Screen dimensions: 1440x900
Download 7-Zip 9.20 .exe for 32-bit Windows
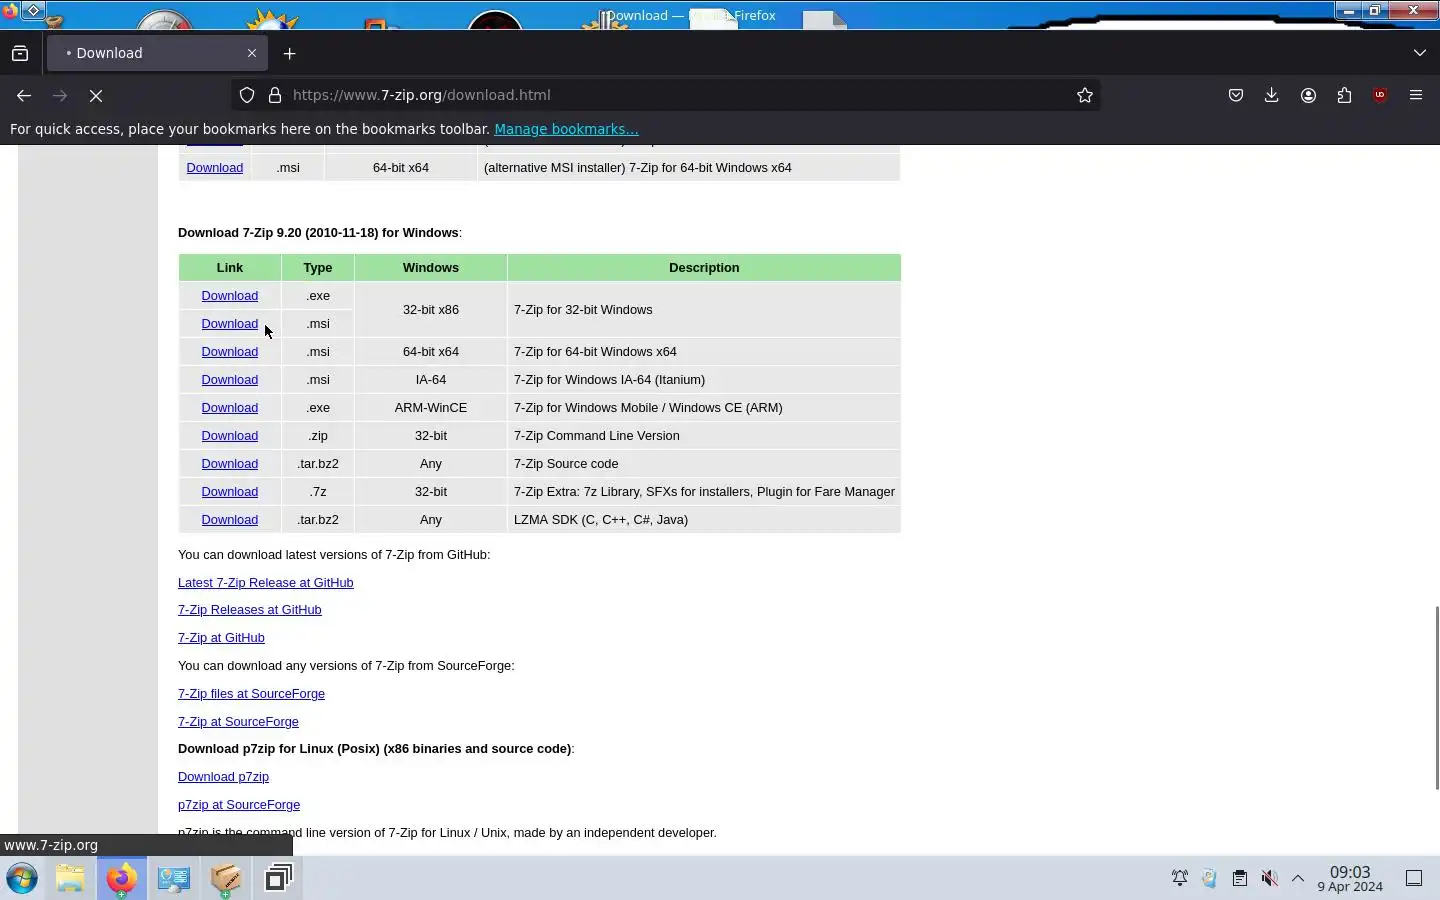230,295
